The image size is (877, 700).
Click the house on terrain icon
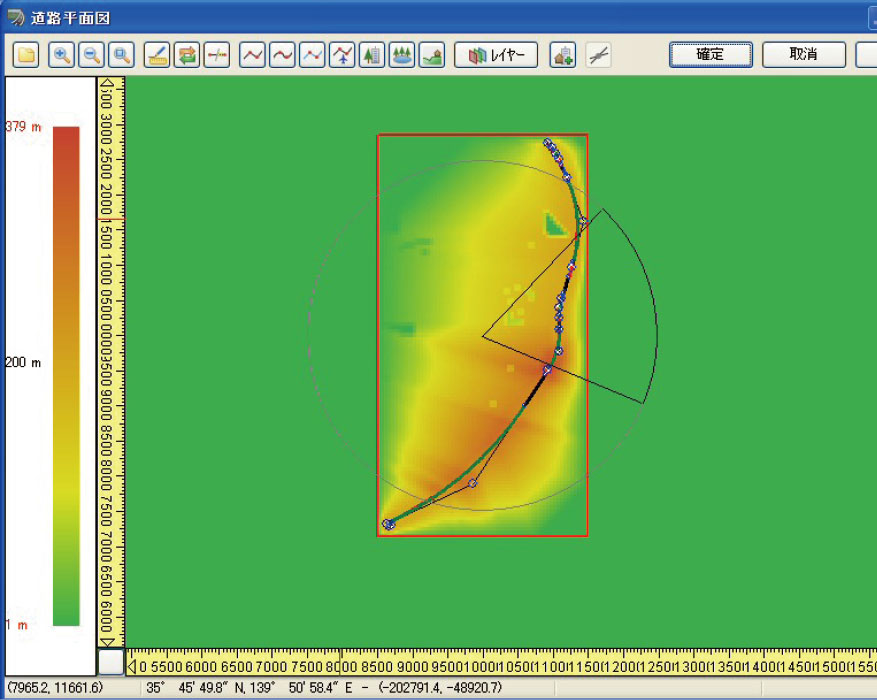coord(432,55)
